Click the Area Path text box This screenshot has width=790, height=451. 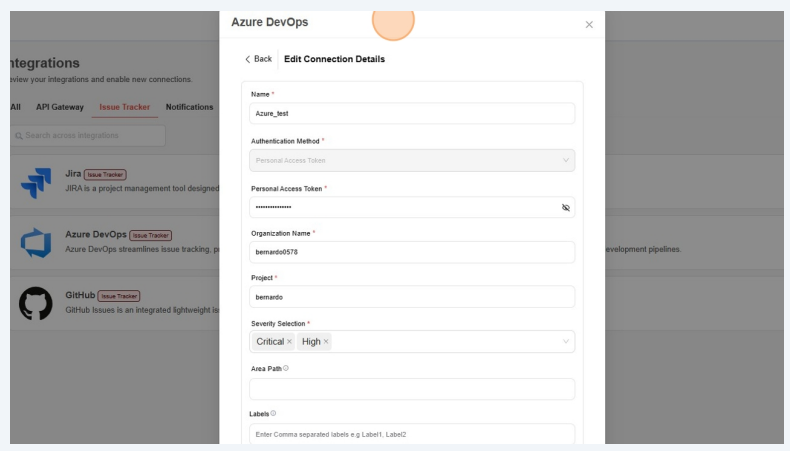(411, 389)
